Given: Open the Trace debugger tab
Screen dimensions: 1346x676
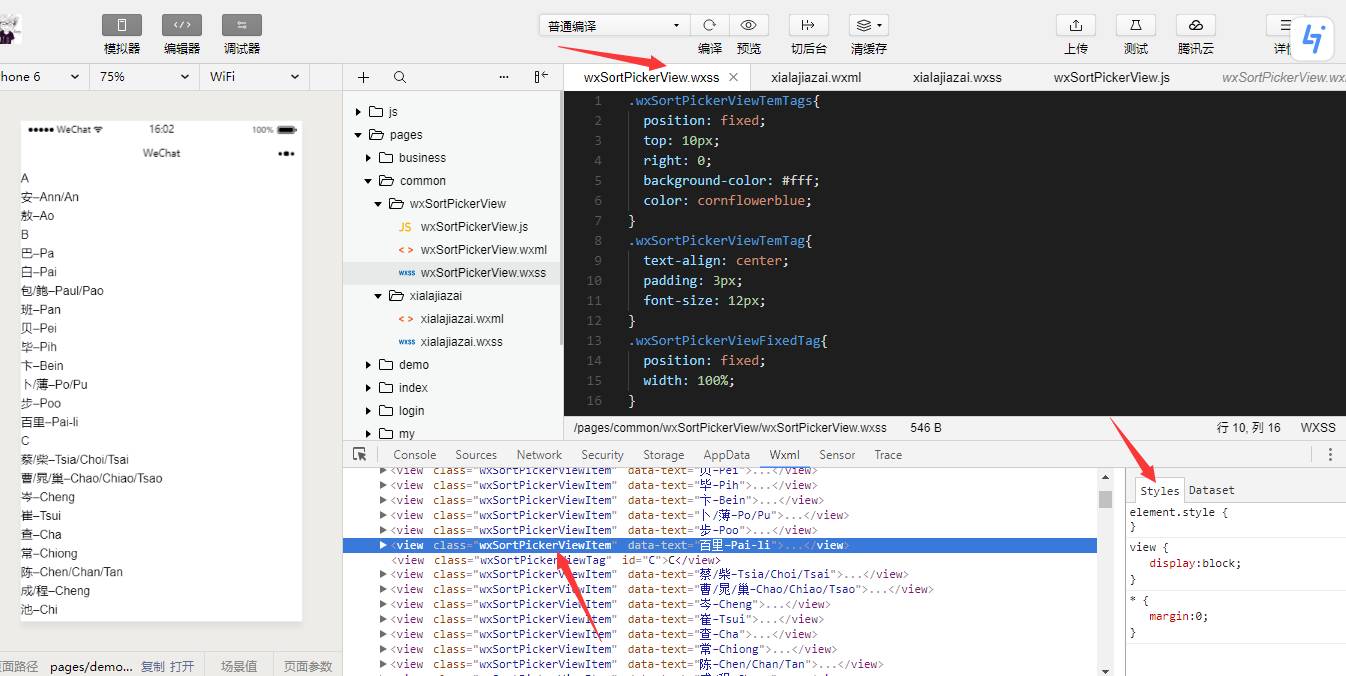Looking at the screenshot, I should (888, 455).
